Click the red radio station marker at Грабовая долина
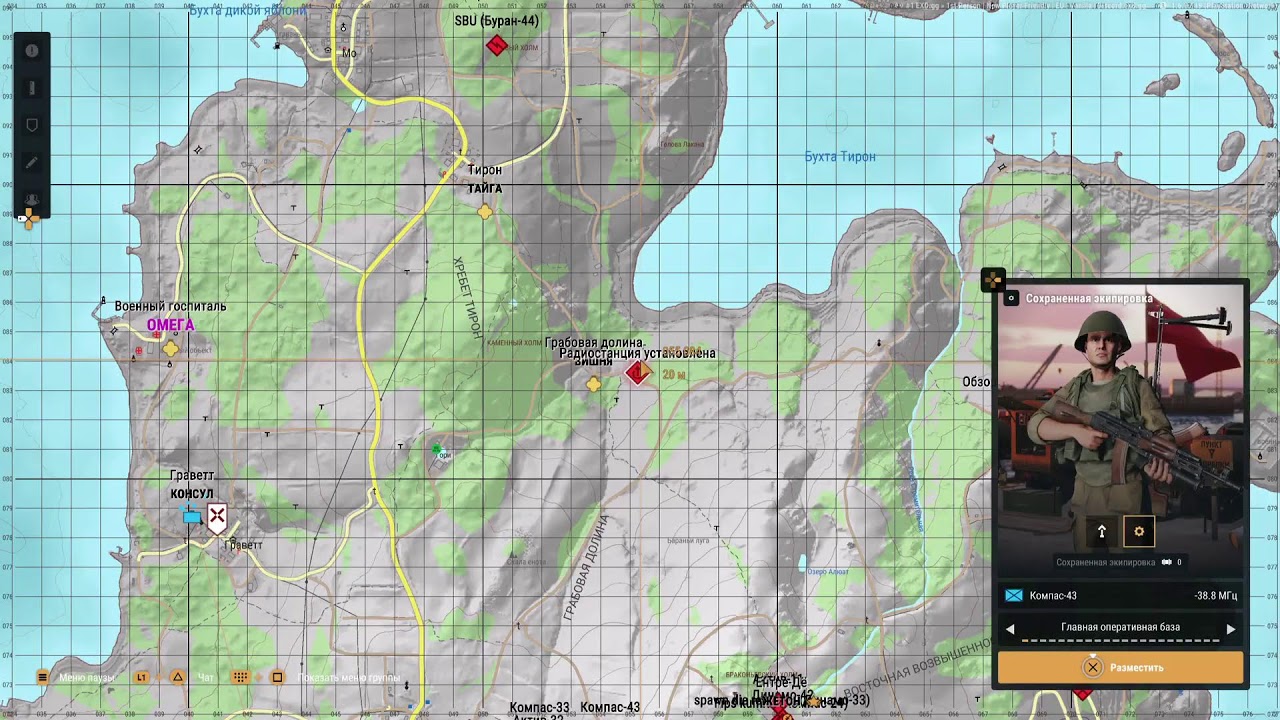This screenshot has height=720, width=1280. pos(637,373)
